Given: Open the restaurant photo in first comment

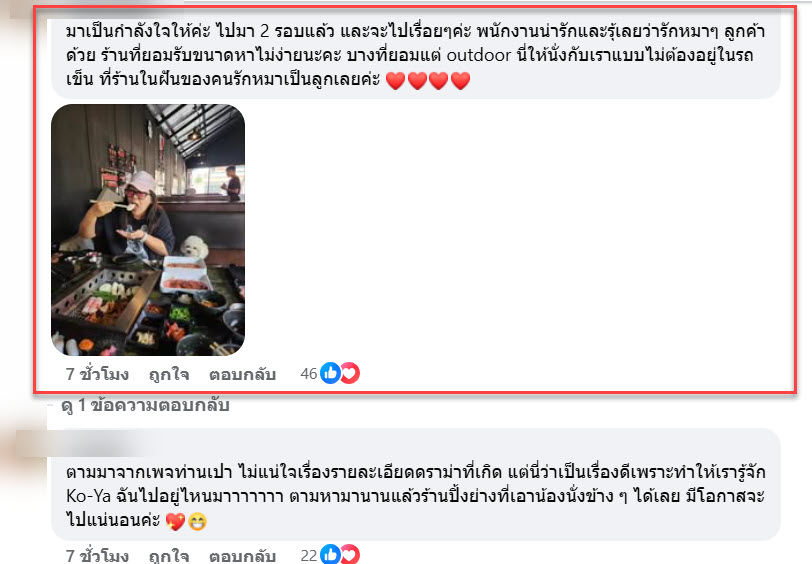Looking at the screenshot, I should (x=148, y=230).
